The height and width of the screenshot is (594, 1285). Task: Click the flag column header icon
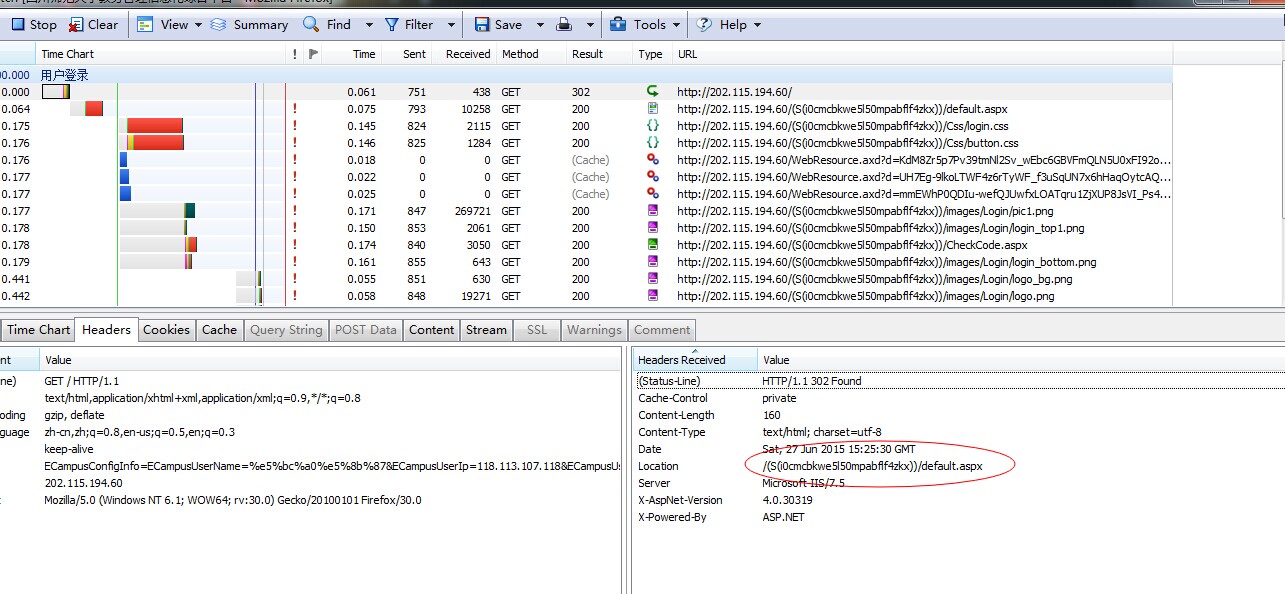(313, 54)
